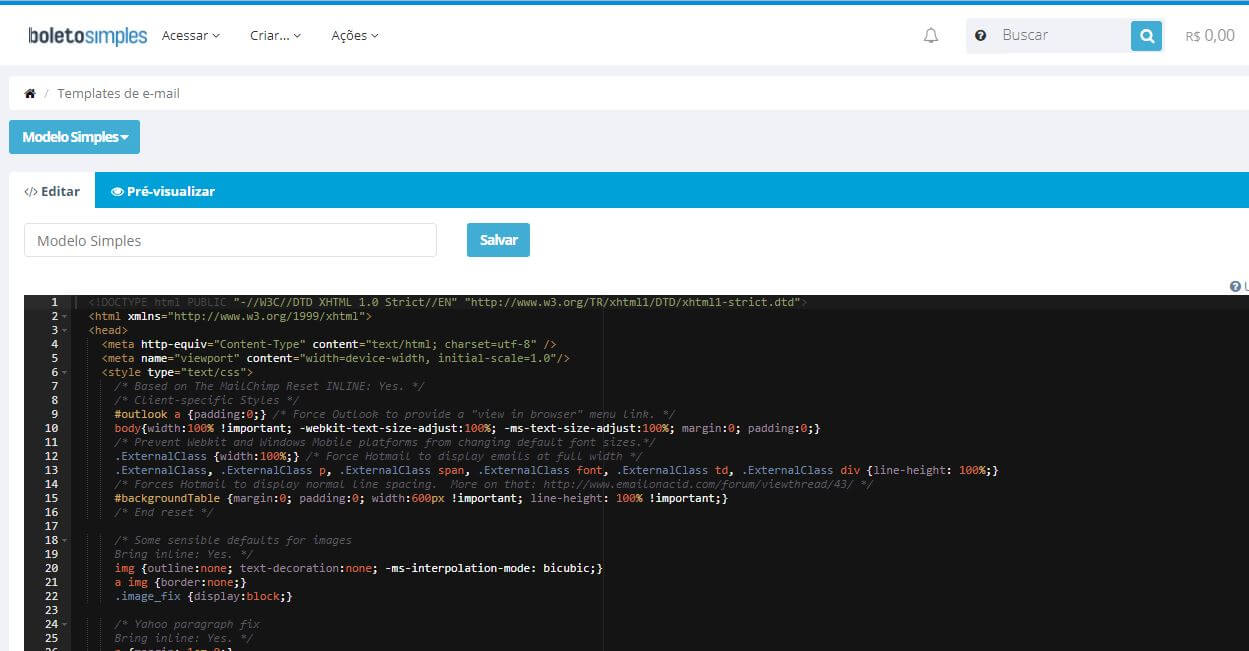The image size is (1249, 651).
Task: Open the Criar... dropdown menu
Action: [275, 35]
